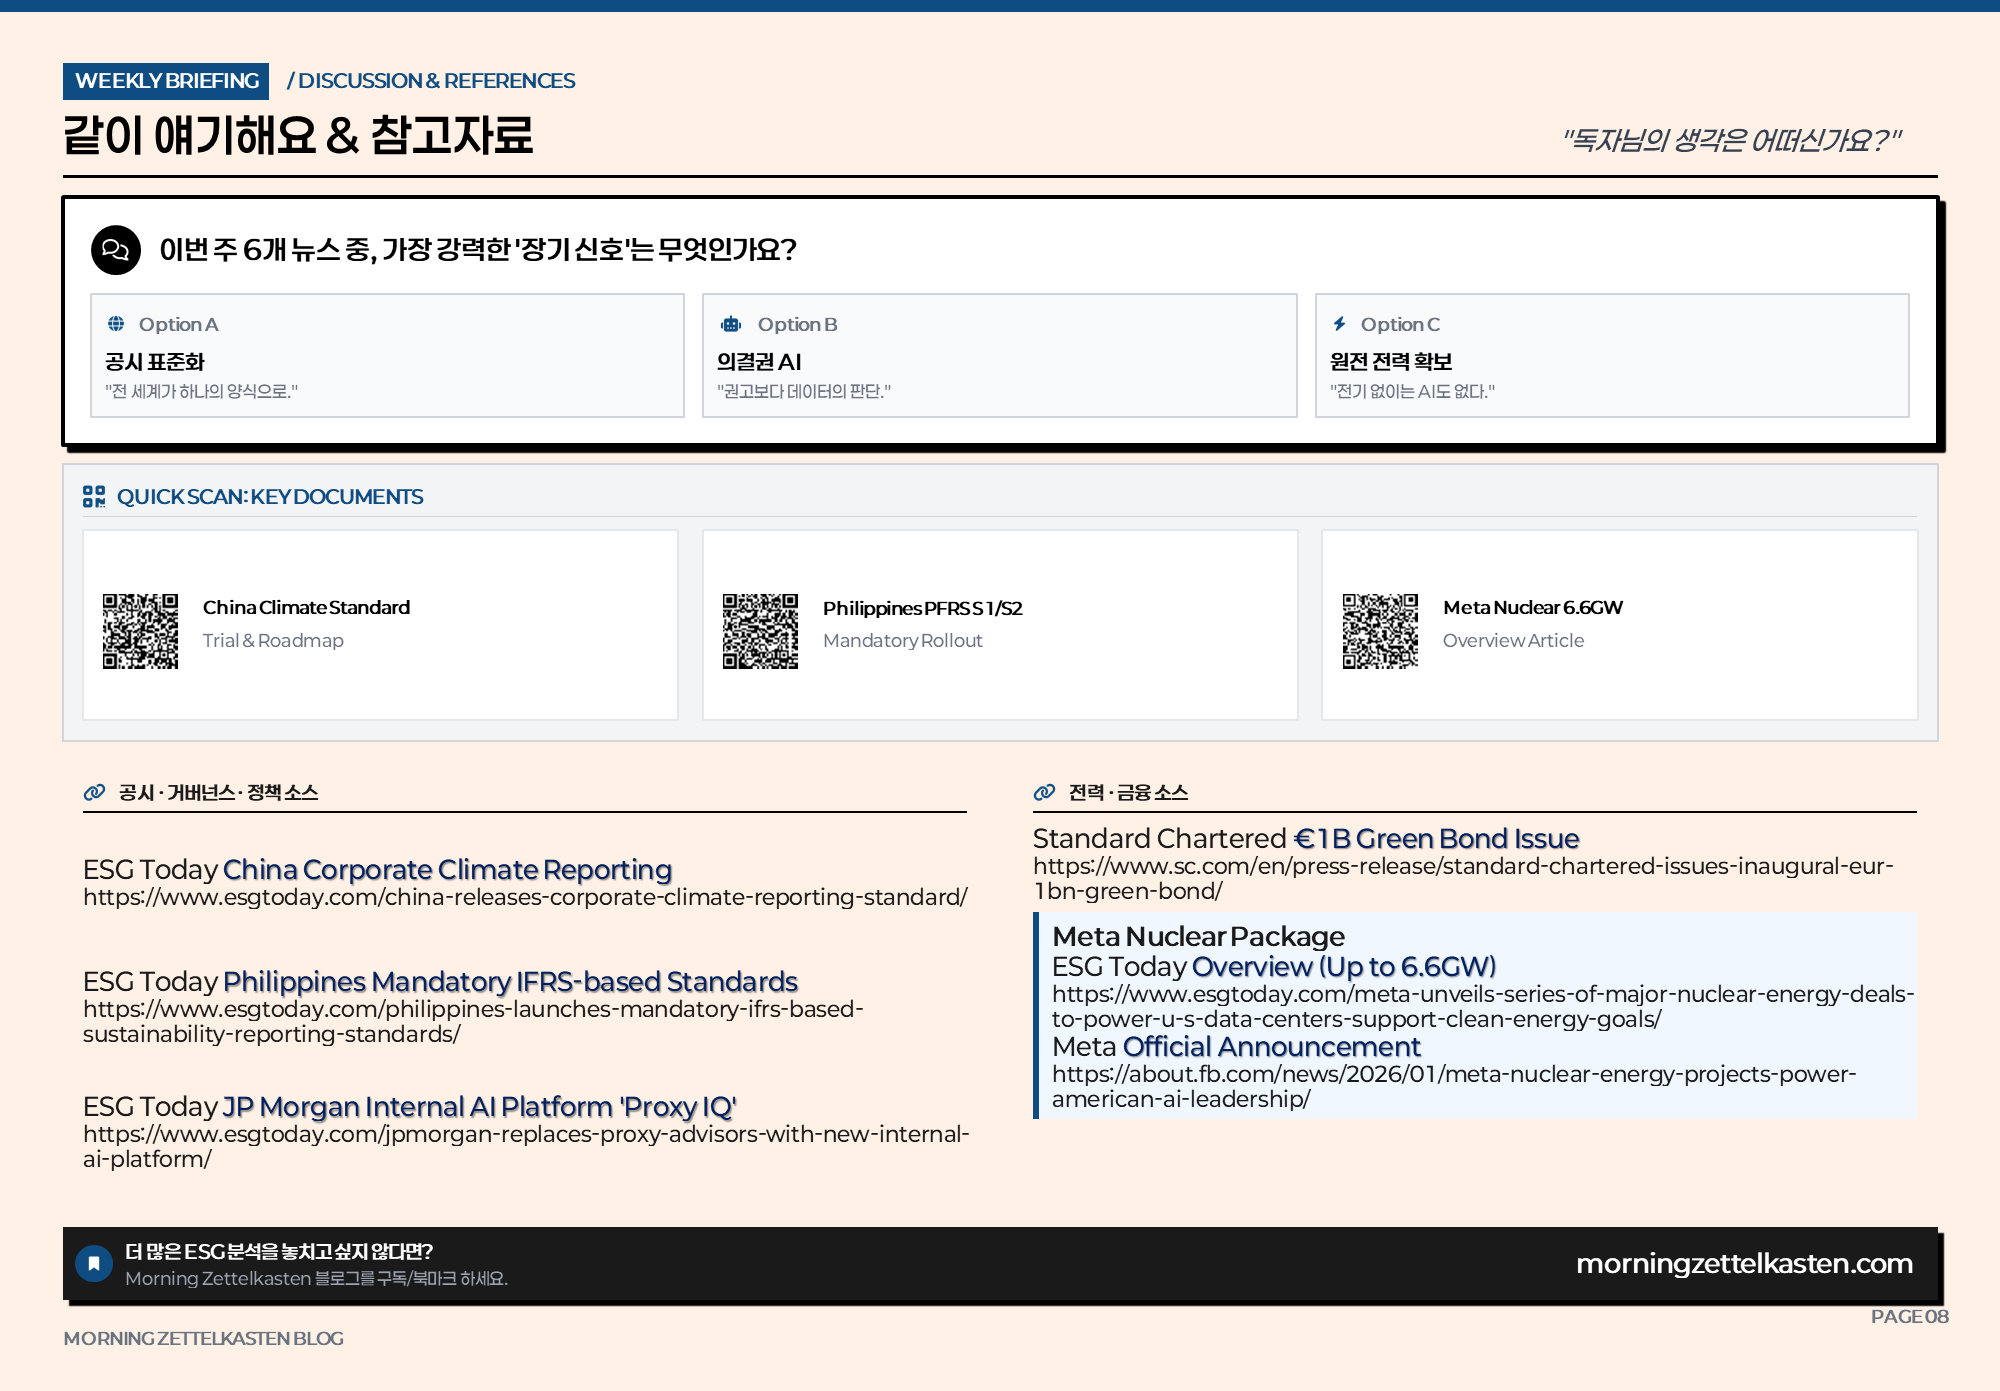Open JP Morgan Internal AI Platform 'Proxy IQ' link
The height and width of the screenshot is (1391, 2000).
479,1106
